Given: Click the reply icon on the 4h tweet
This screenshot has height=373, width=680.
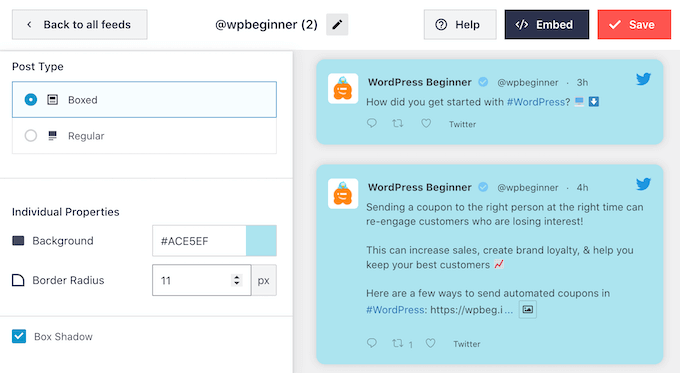Looking at the screenshot, I should (x=372, y=343).
